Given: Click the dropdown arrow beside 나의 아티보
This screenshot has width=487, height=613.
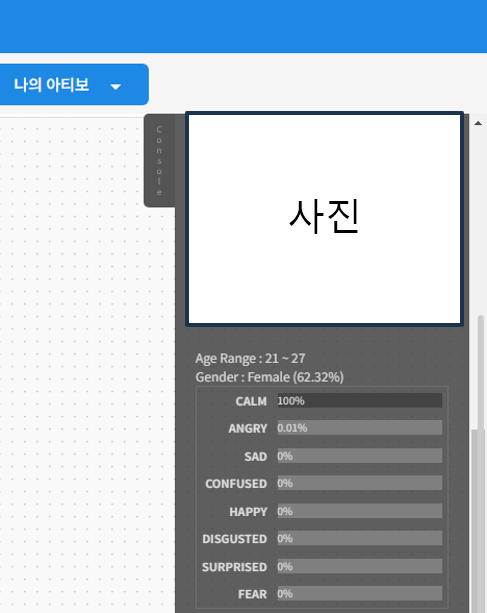Looking at the screenshot, I should pos(115,87).
